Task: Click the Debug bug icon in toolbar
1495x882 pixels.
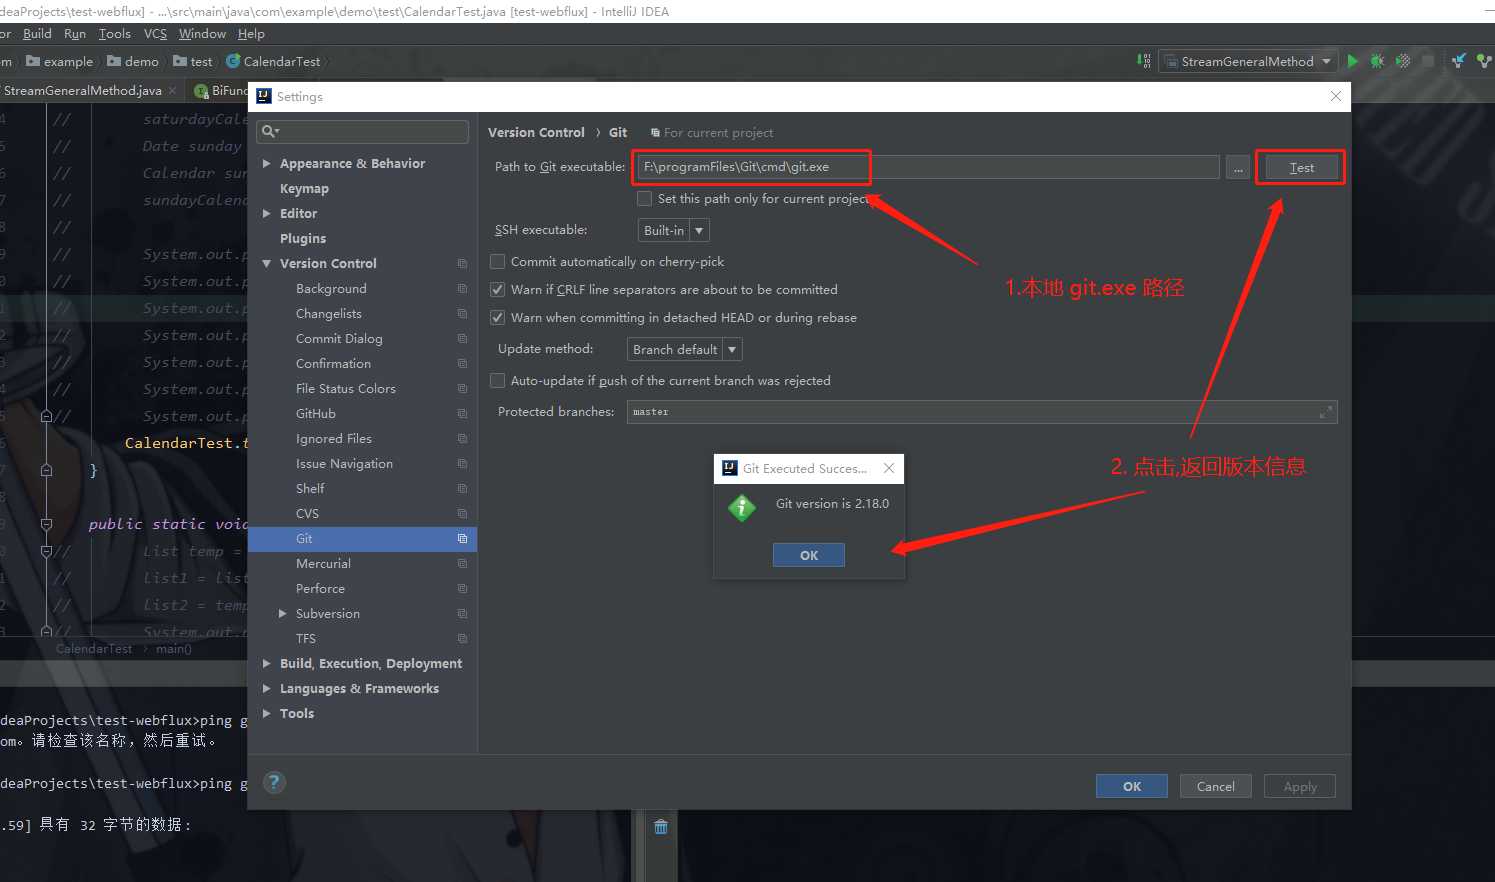Action: click(x=1377, y=61)
